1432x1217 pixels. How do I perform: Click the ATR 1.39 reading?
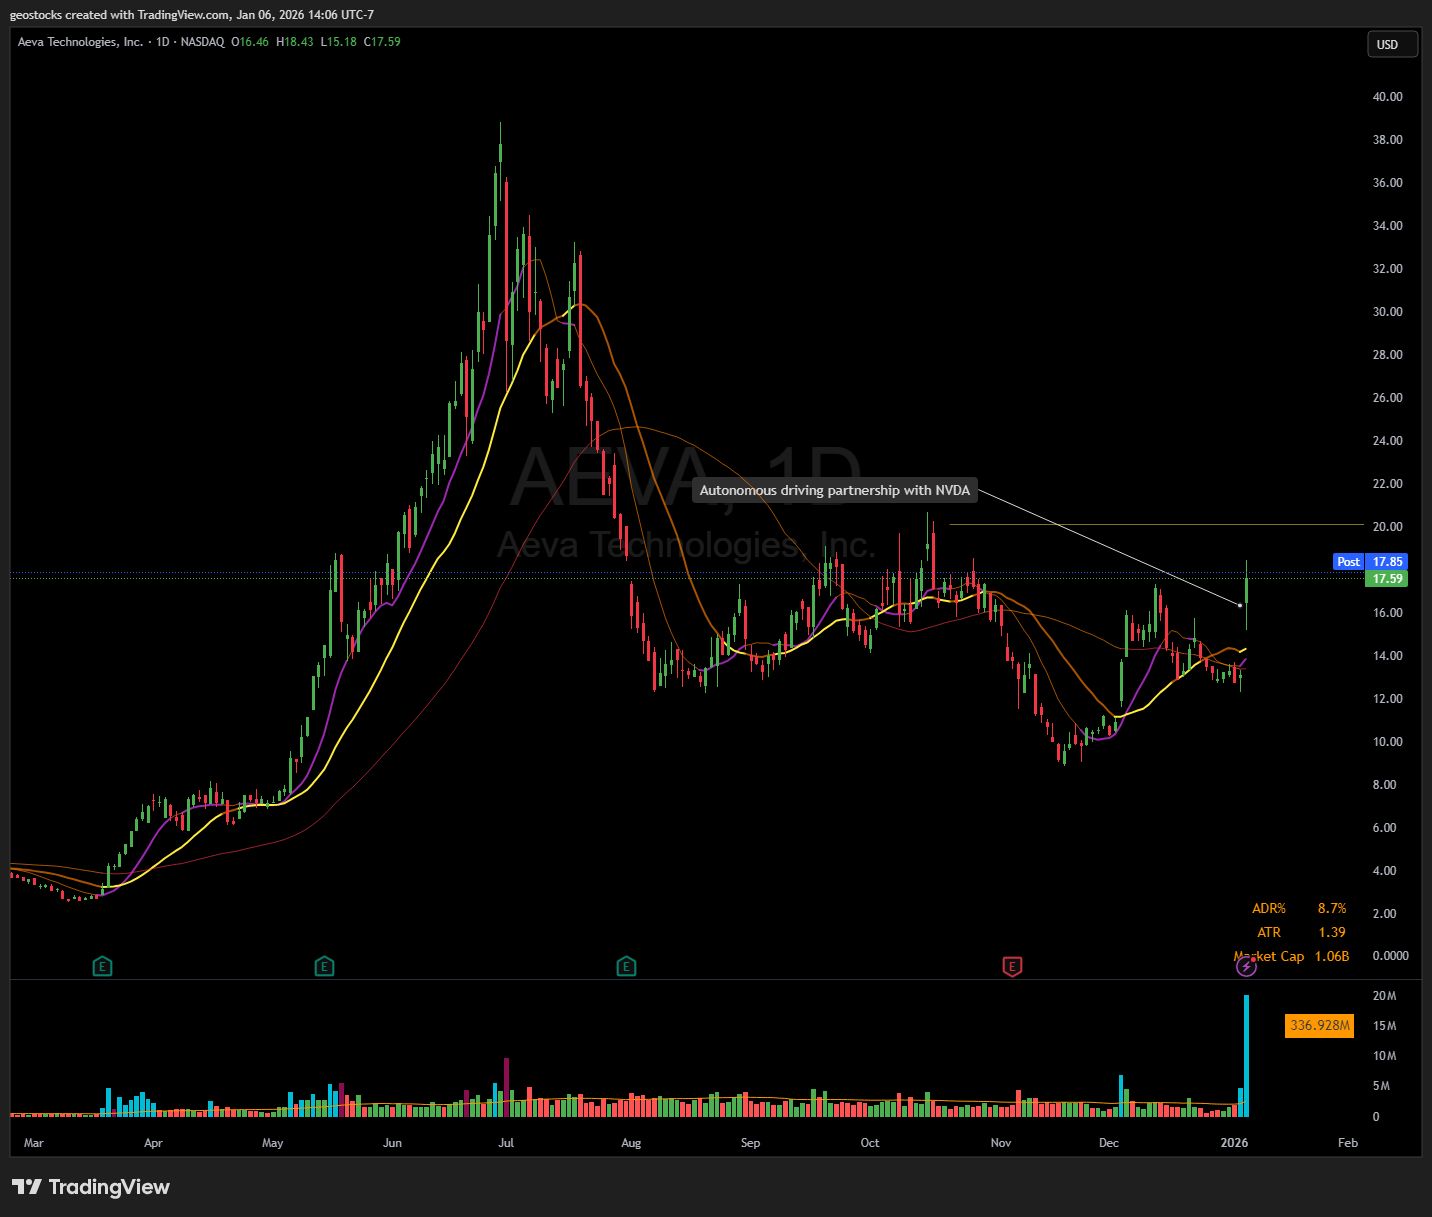tap(1301, 932)
